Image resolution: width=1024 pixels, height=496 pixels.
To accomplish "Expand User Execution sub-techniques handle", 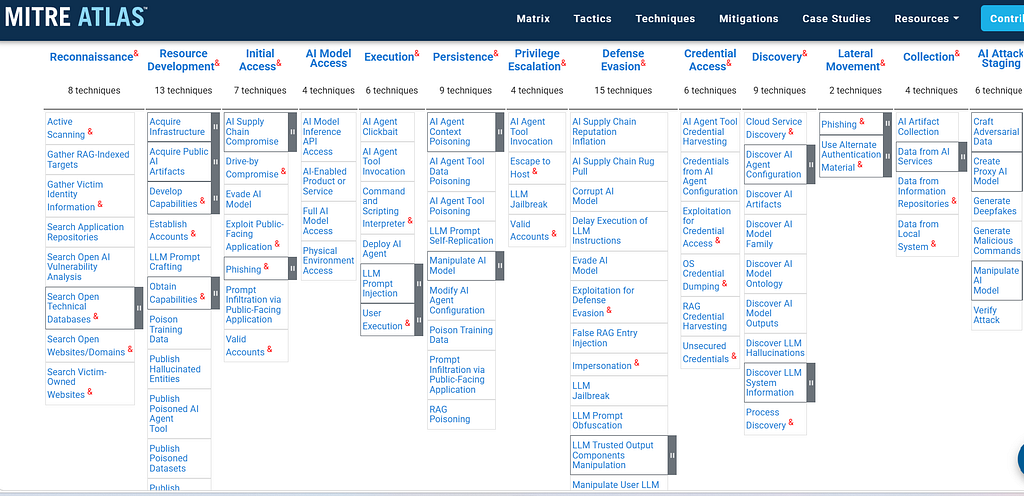I will [419, 320].
